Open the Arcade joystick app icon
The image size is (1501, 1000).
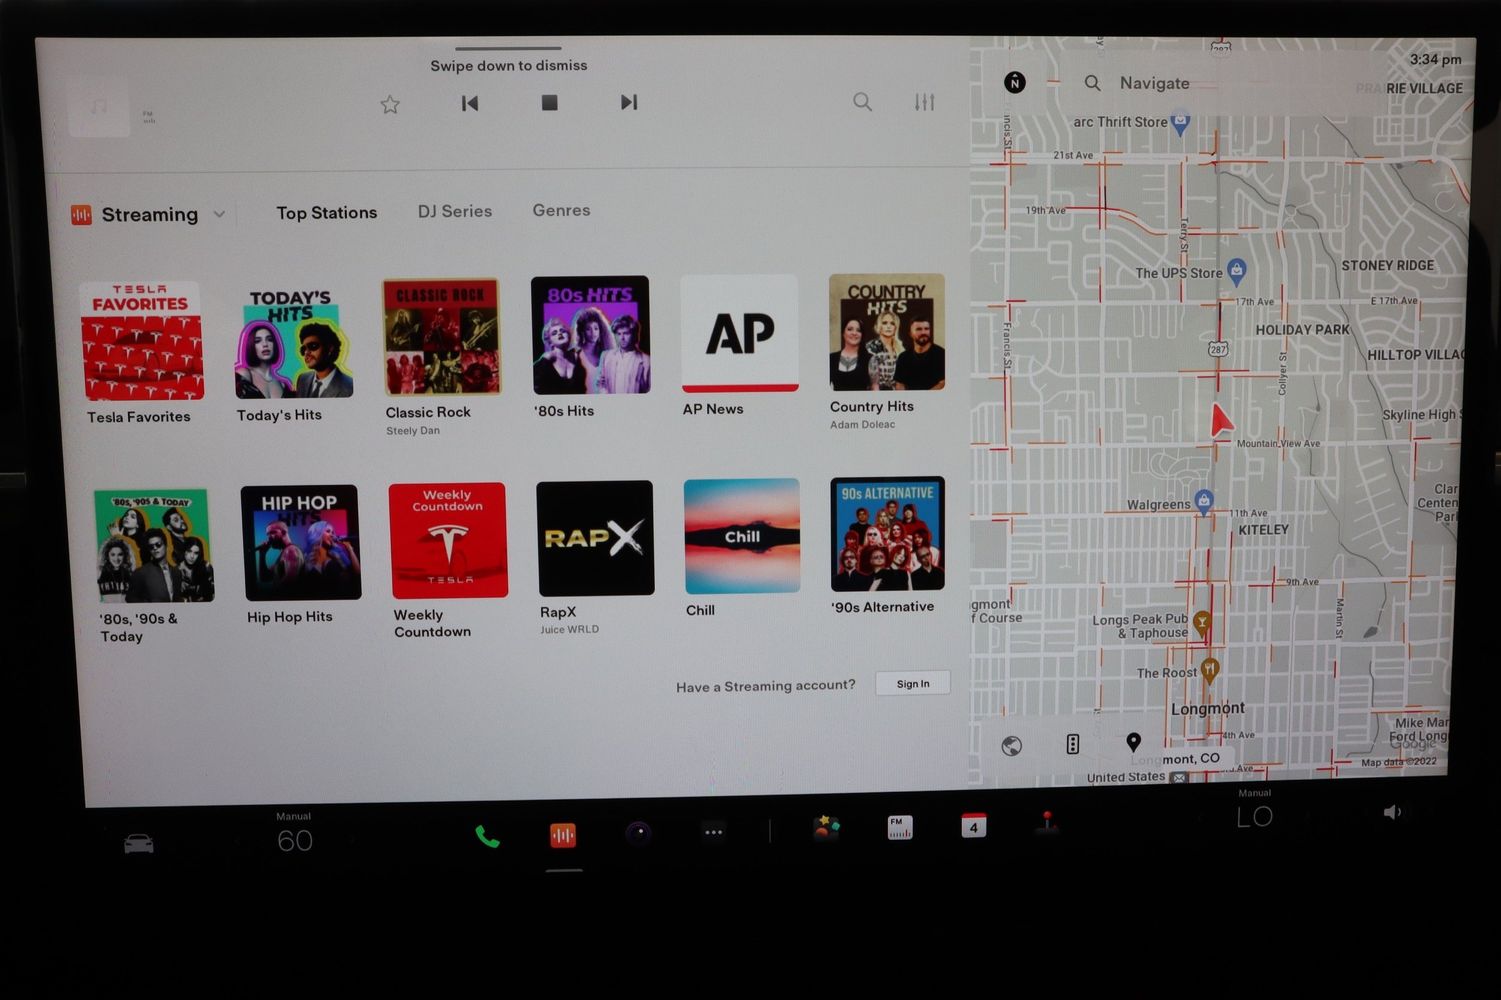pos(1047,822)
